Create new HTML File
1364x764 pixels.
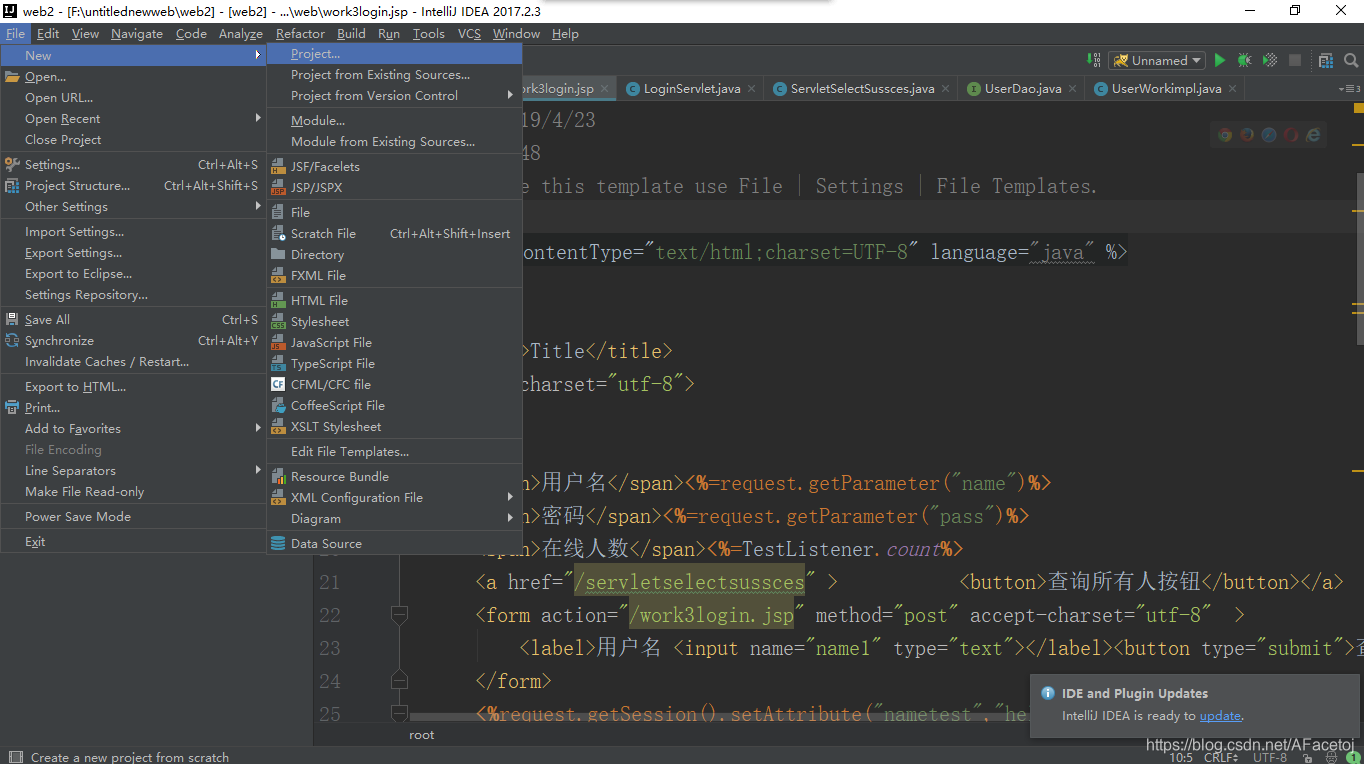tap(395, 301)
